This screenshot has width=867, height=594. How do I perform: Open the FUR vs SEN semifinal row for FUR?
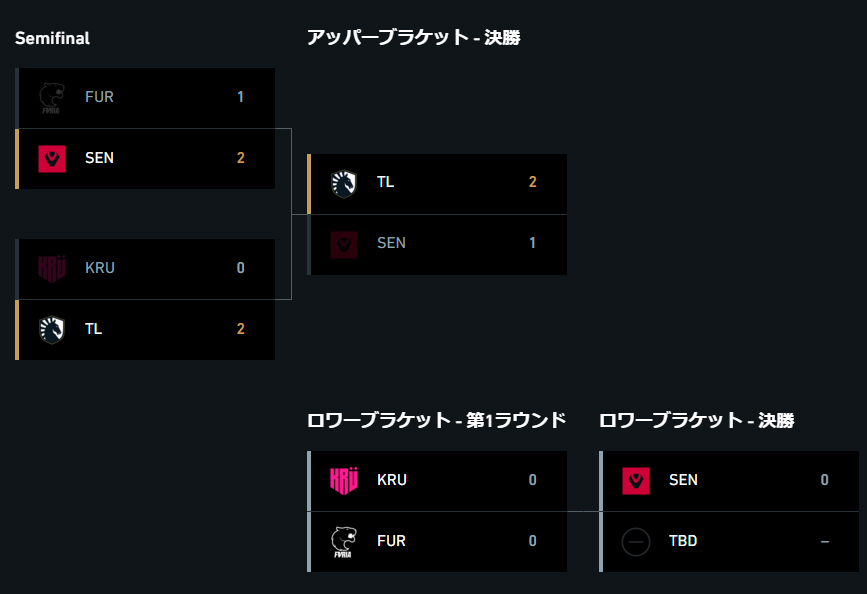click(145, 98)
